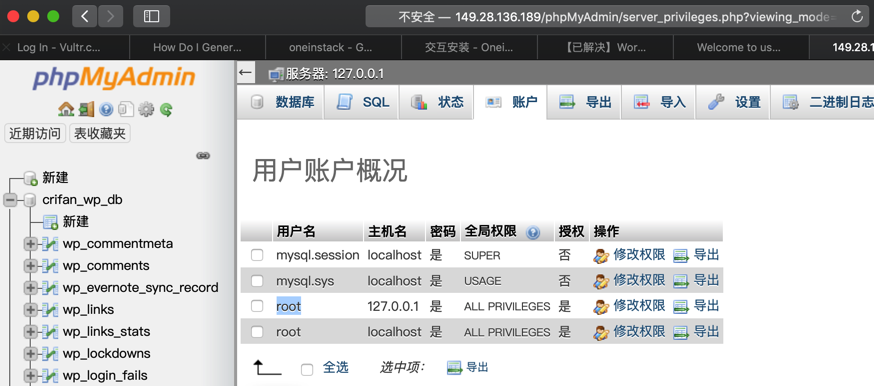Click the highlighted root username text
874x386 pixels.
(289, 306)
